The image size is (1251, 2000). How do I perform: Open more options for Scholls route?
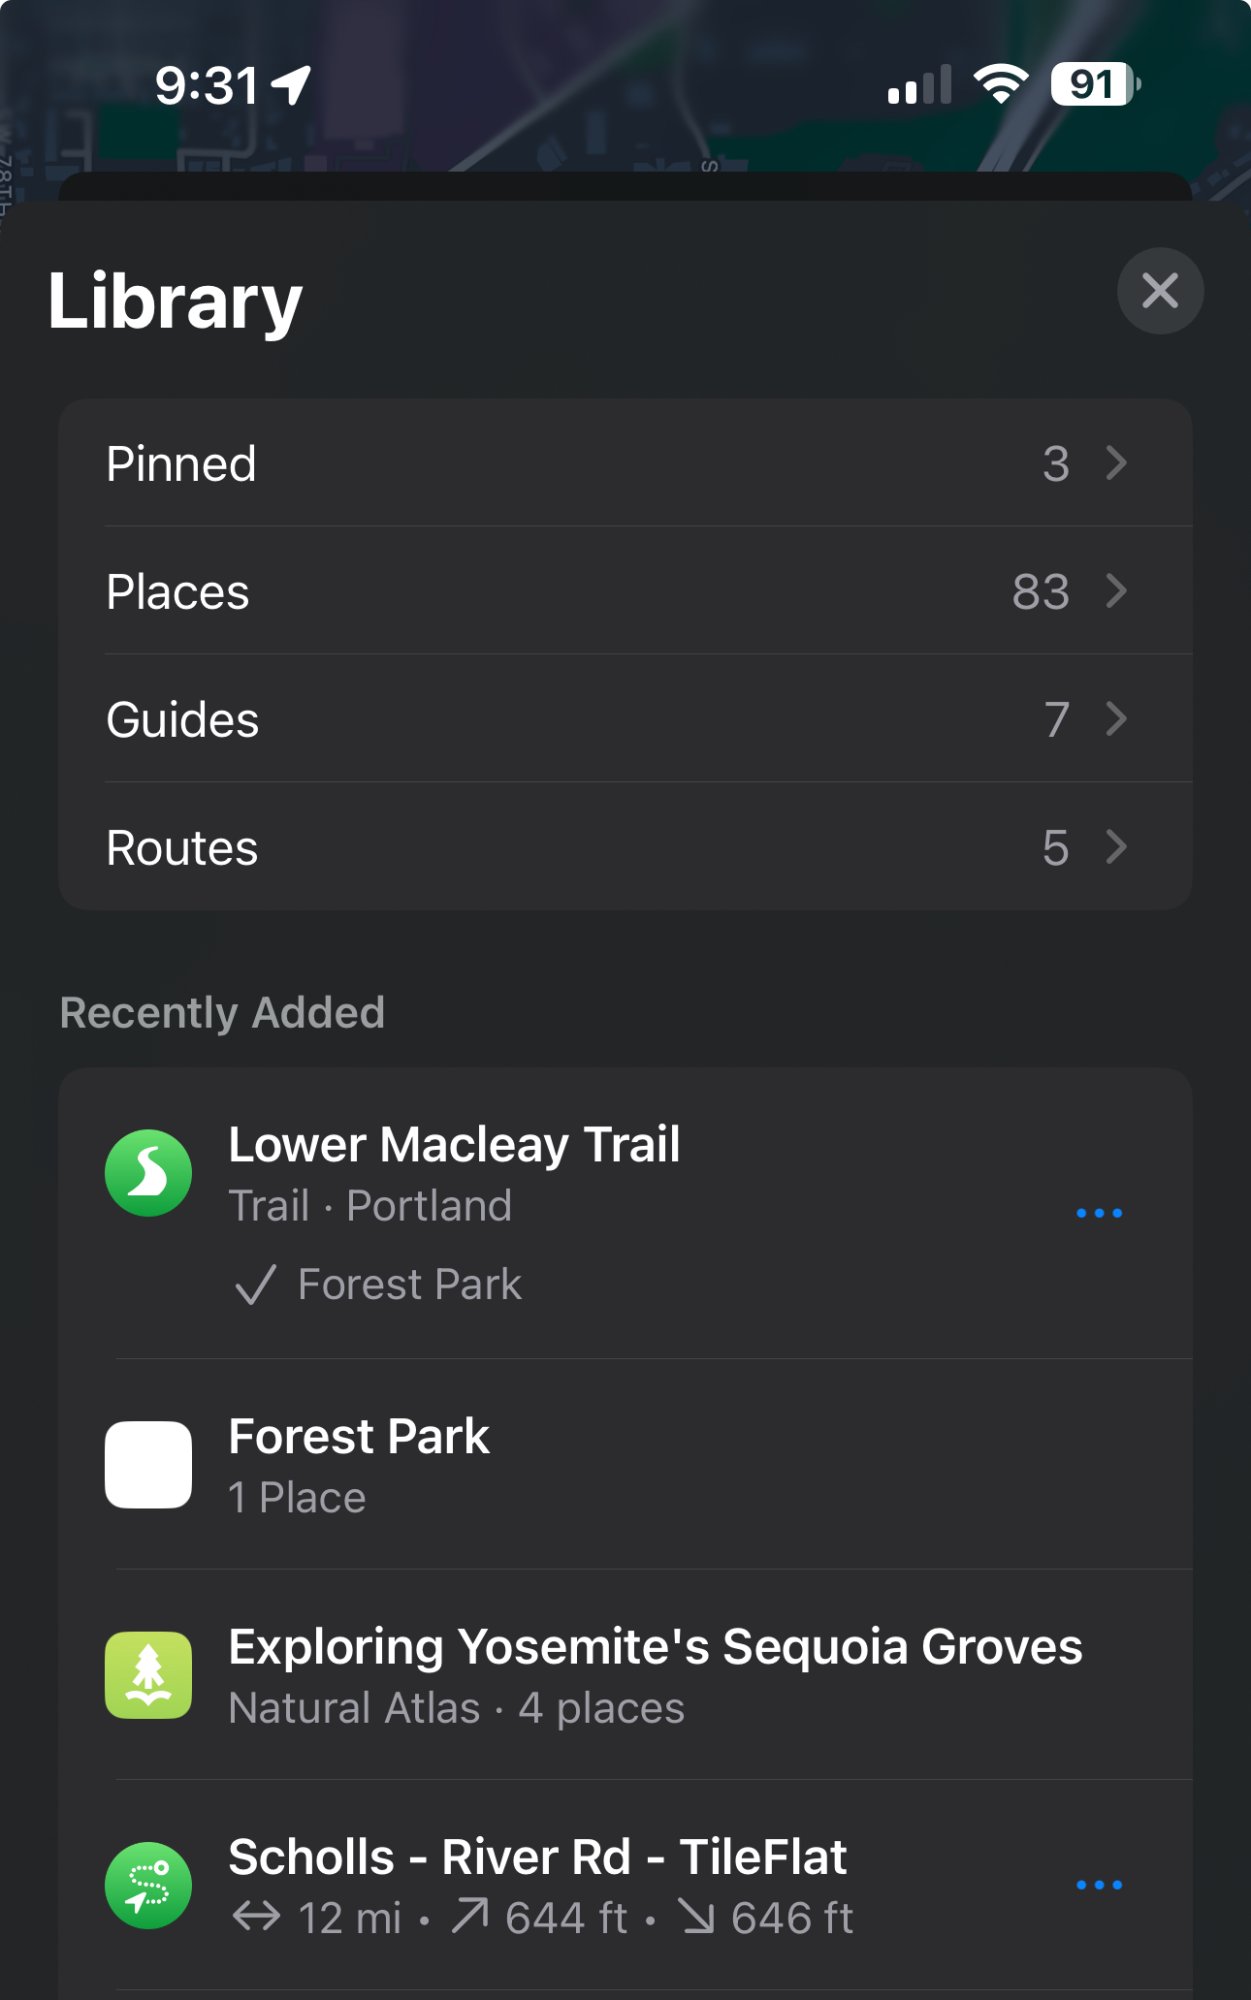(1098, 1885)
